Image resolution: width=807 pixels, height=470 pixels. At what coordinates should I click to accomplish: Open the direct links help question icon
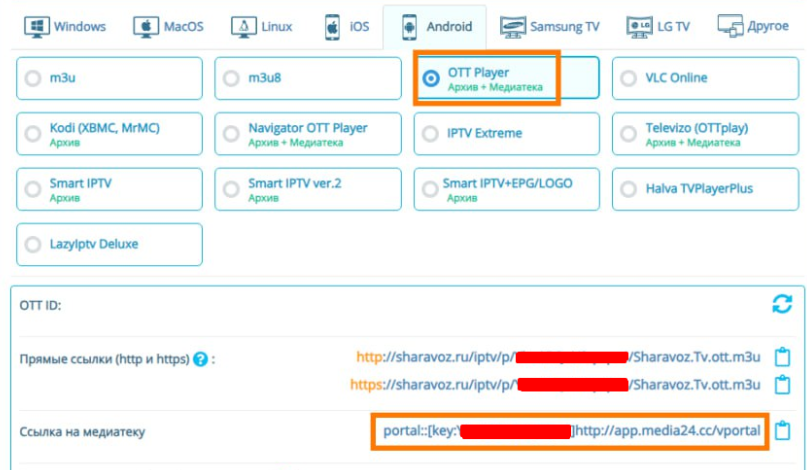(x=200, y=359)
